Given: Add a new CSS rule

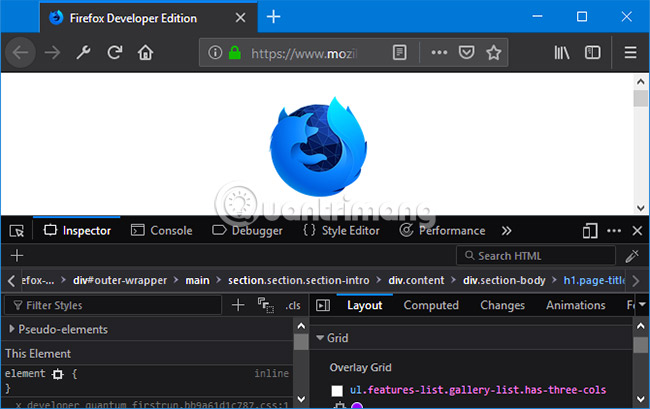Looking at the screenshot, I should pyautogui.click(x=238, y=305).
